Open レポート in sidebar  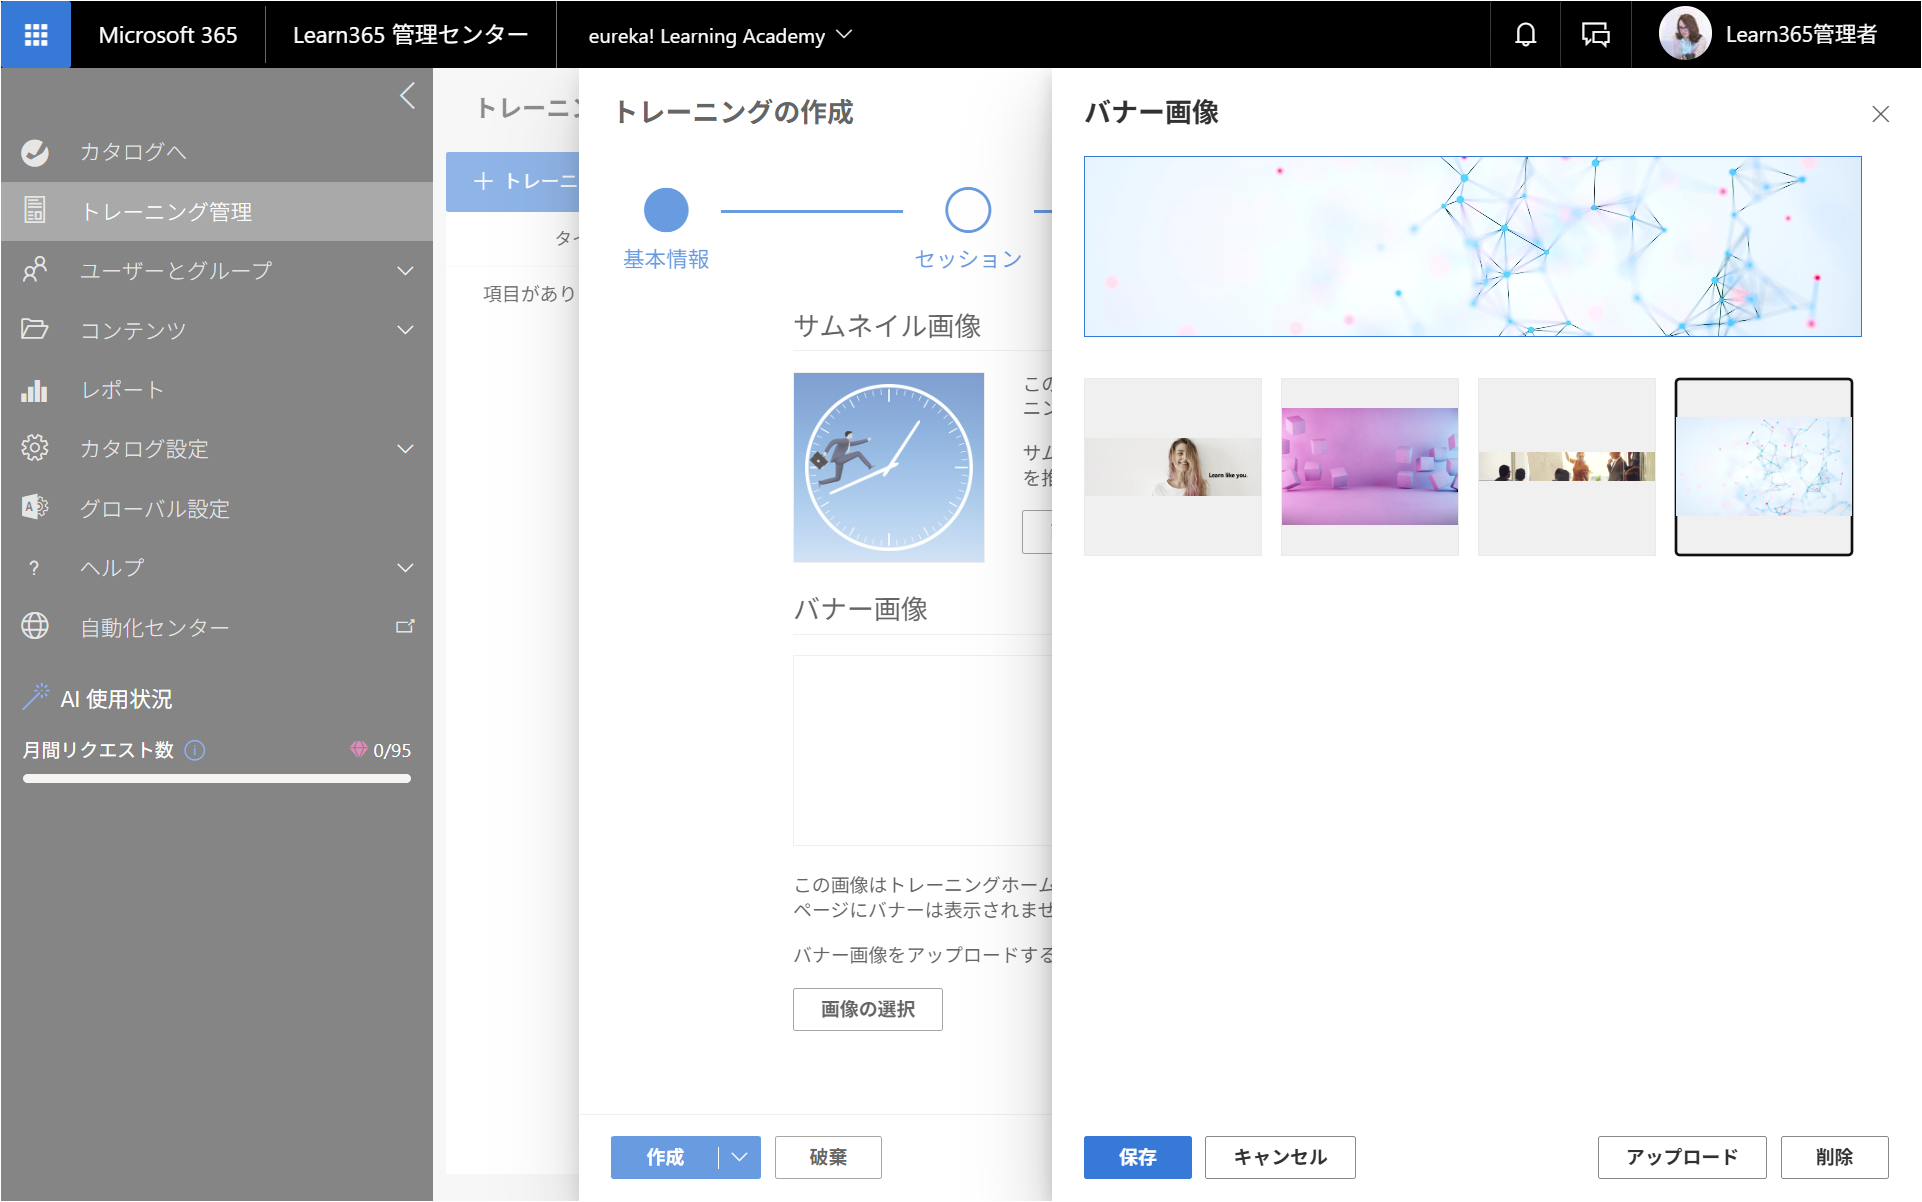click(x=216, y=390)
